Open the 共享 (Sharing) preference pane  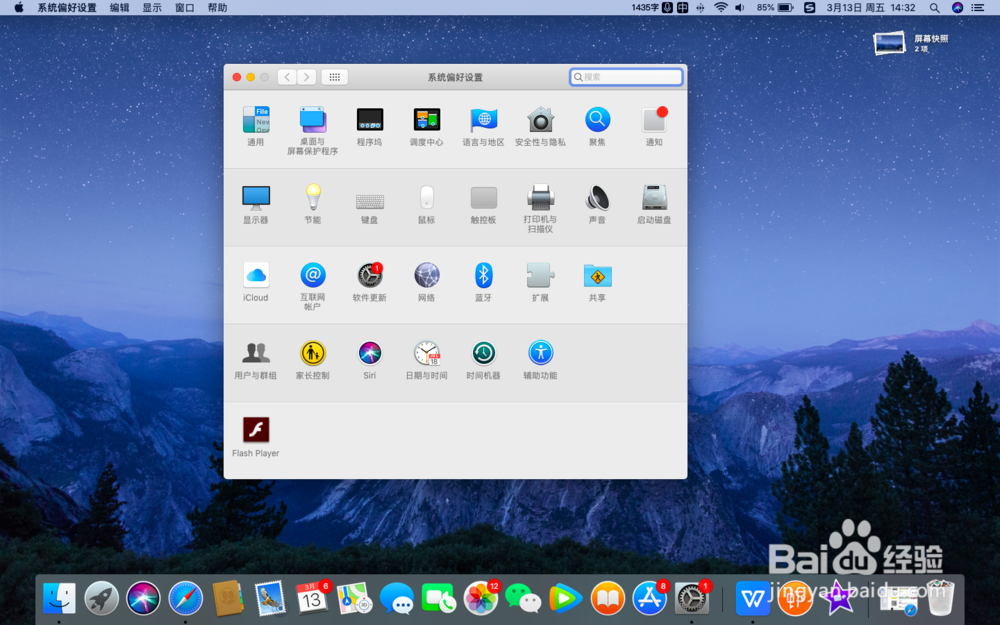(x=598, y=282)
